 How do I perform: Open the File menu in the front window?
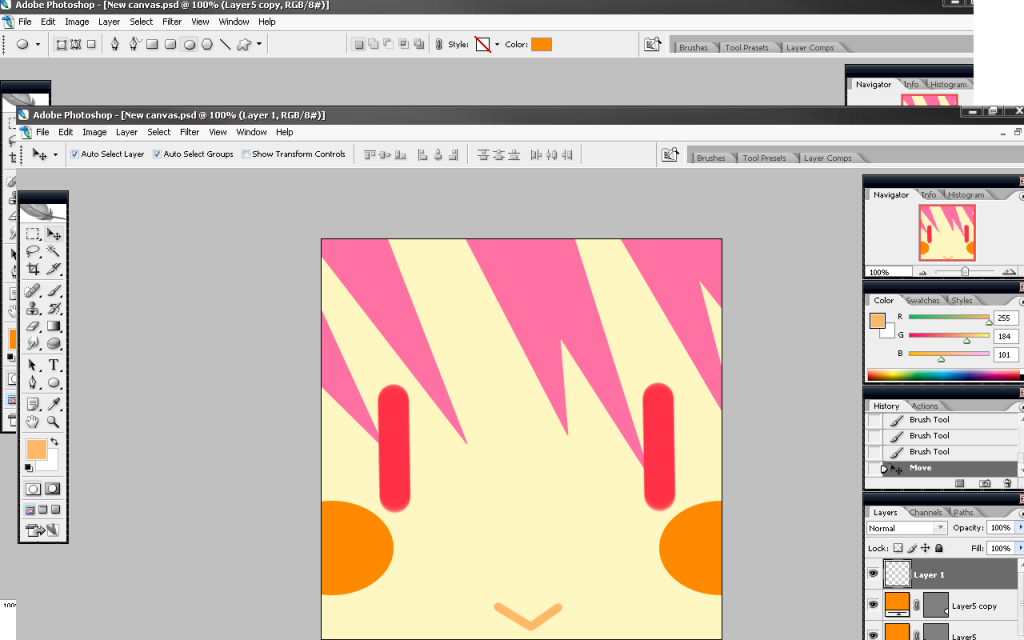coord(42,132)
